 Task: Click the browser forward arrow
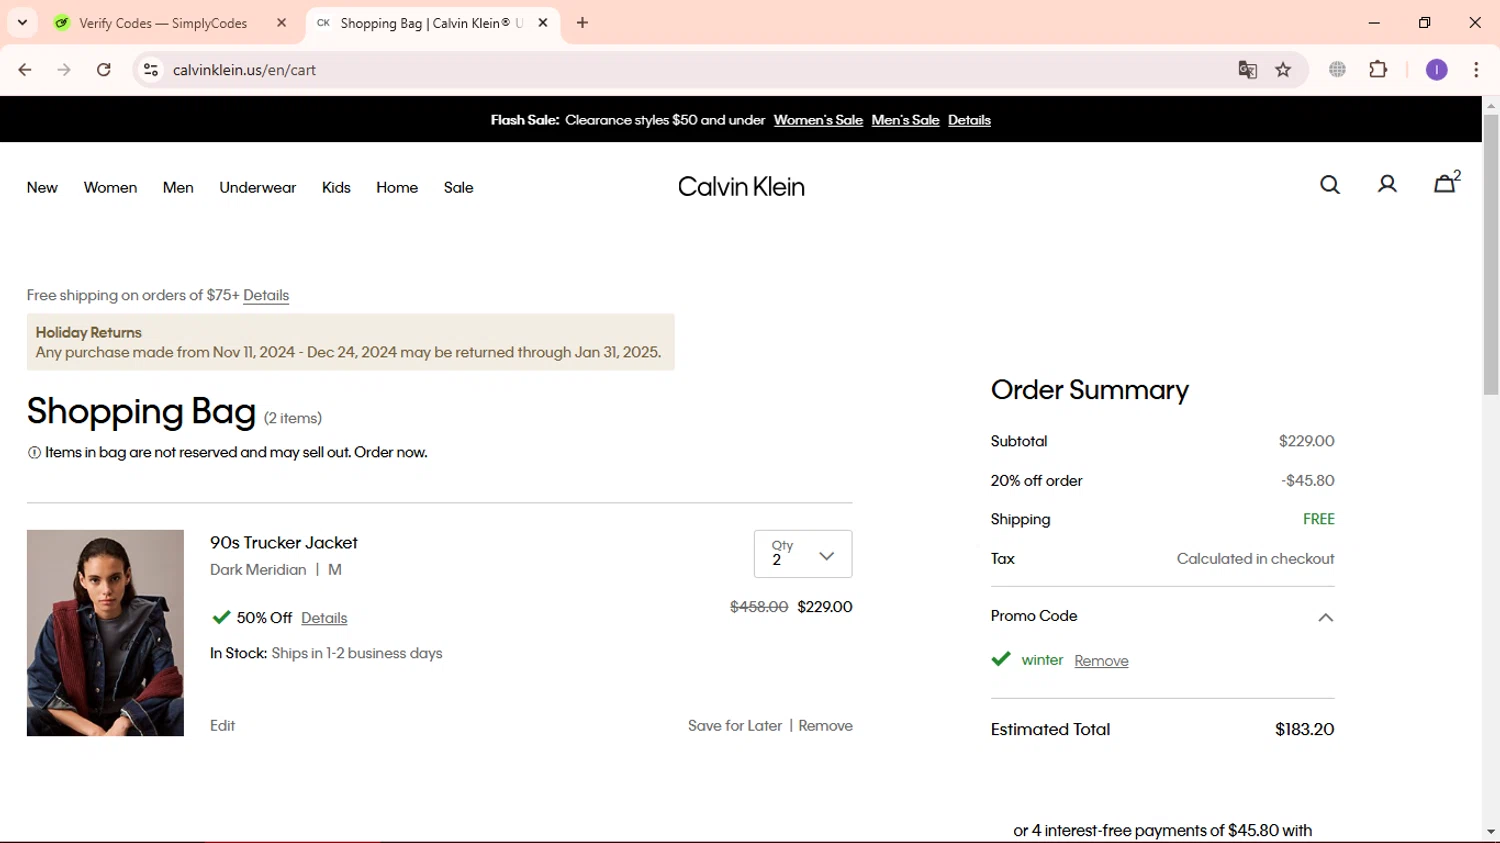64,70
